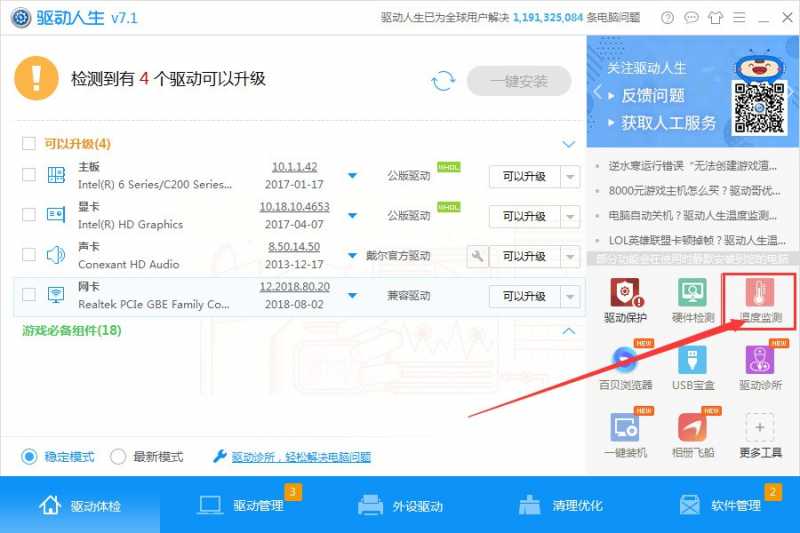
Task: Open the 获取人工服务 banner link
Action: coord(668,122)
